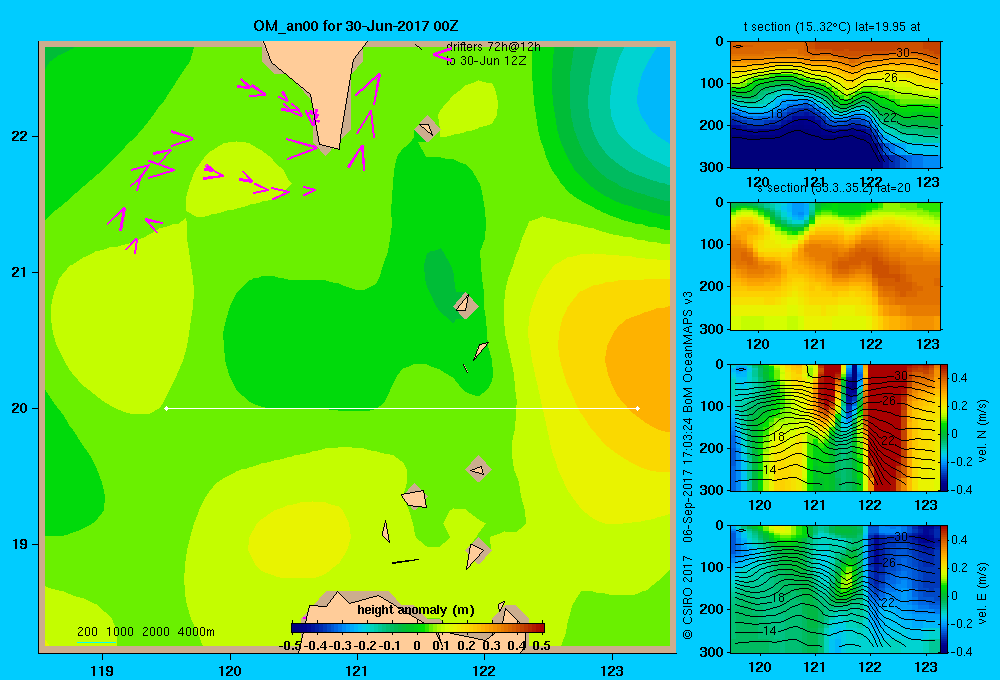1000x680 pixels.
Task: Click latitude tick label "21" on main map
Action: point(19,272)
